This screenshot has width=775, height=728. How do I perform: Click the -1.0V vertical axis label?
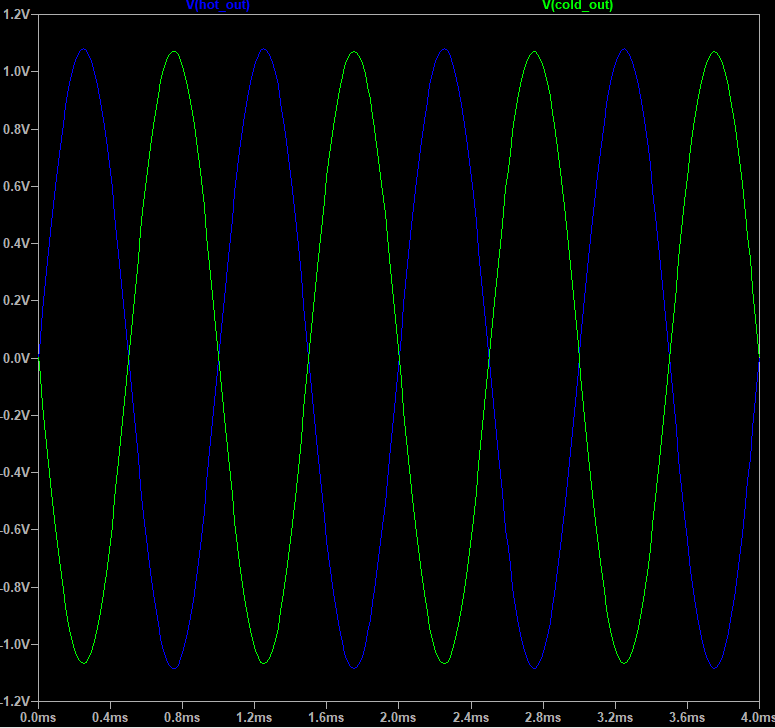coord(15,644)
